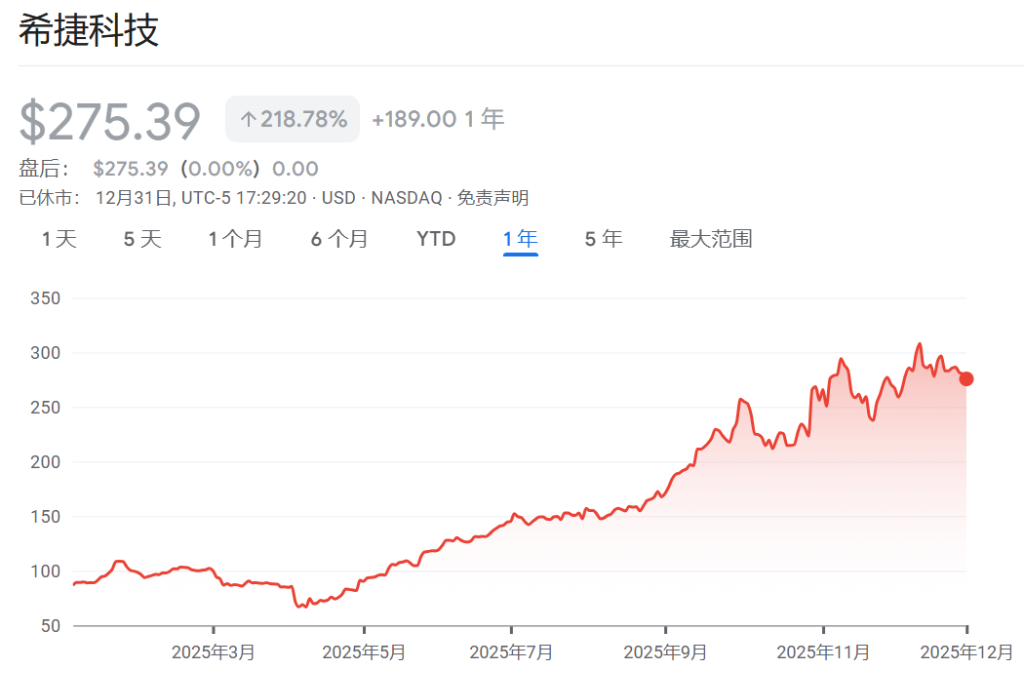The height and width of the screenshot is (690, 1024).
Task: Switch to the 6个月 chart range
Action: coord(340,239)
